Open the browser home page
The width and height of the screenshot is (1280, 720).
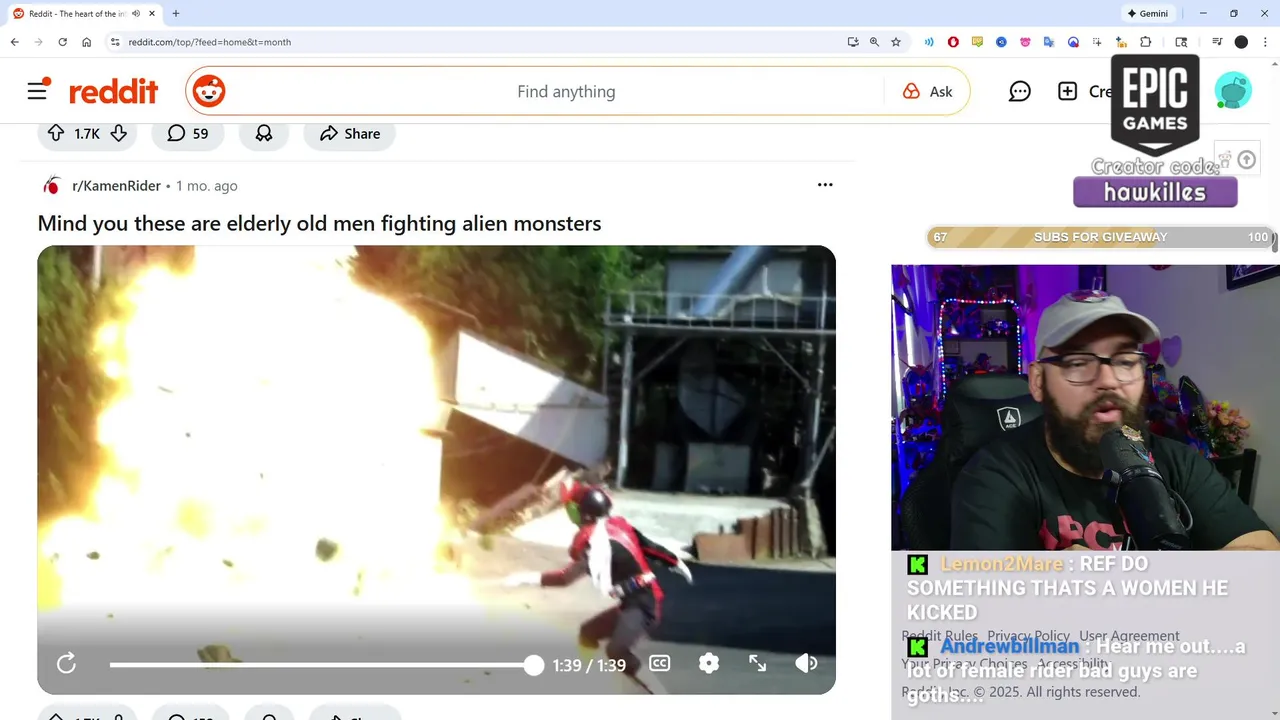coord(87,42)
